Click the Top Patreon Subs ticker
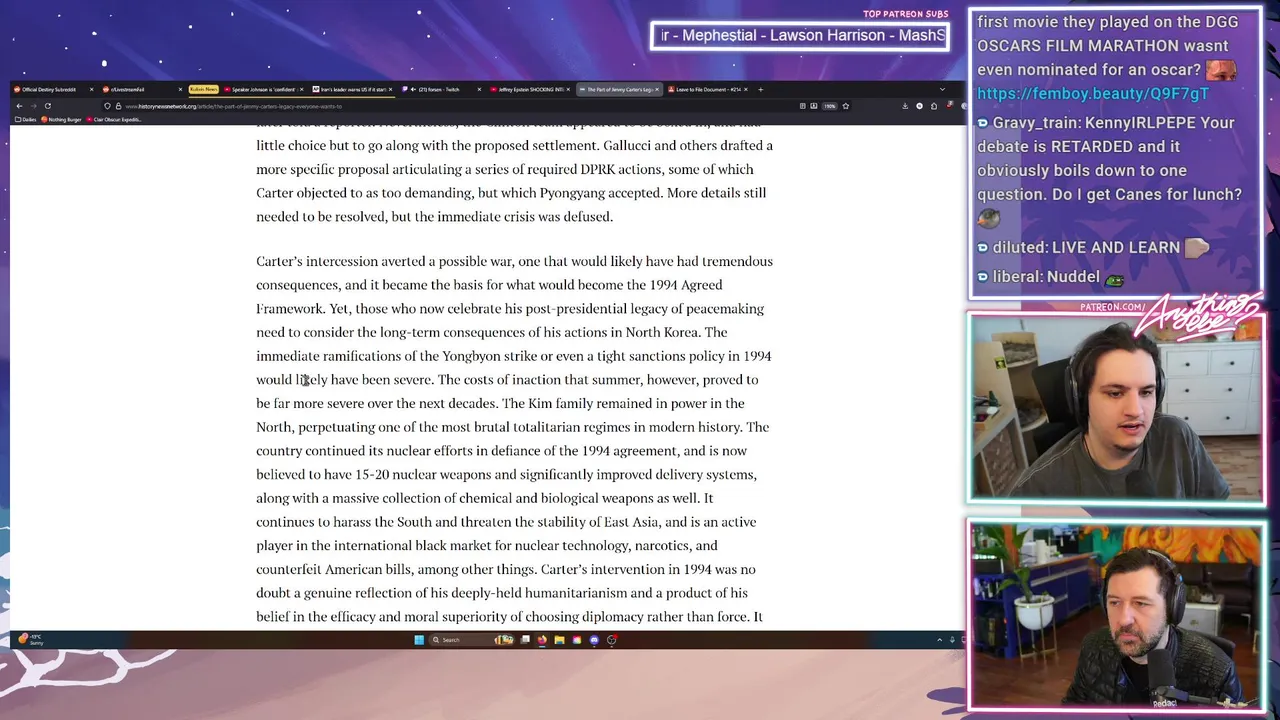This screenshot has width=1280, height=720. point(800,35)
